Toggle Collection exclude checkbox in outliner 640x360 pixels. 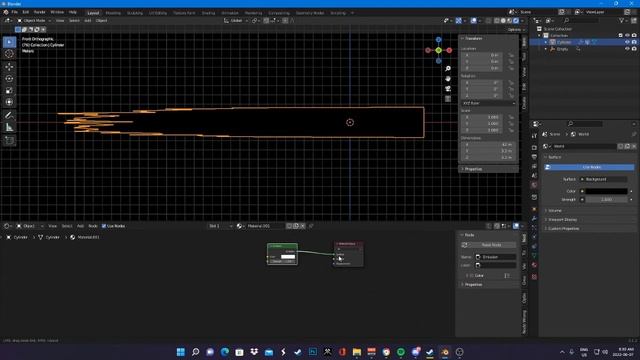pyautogui.click(x=620, y=36)
